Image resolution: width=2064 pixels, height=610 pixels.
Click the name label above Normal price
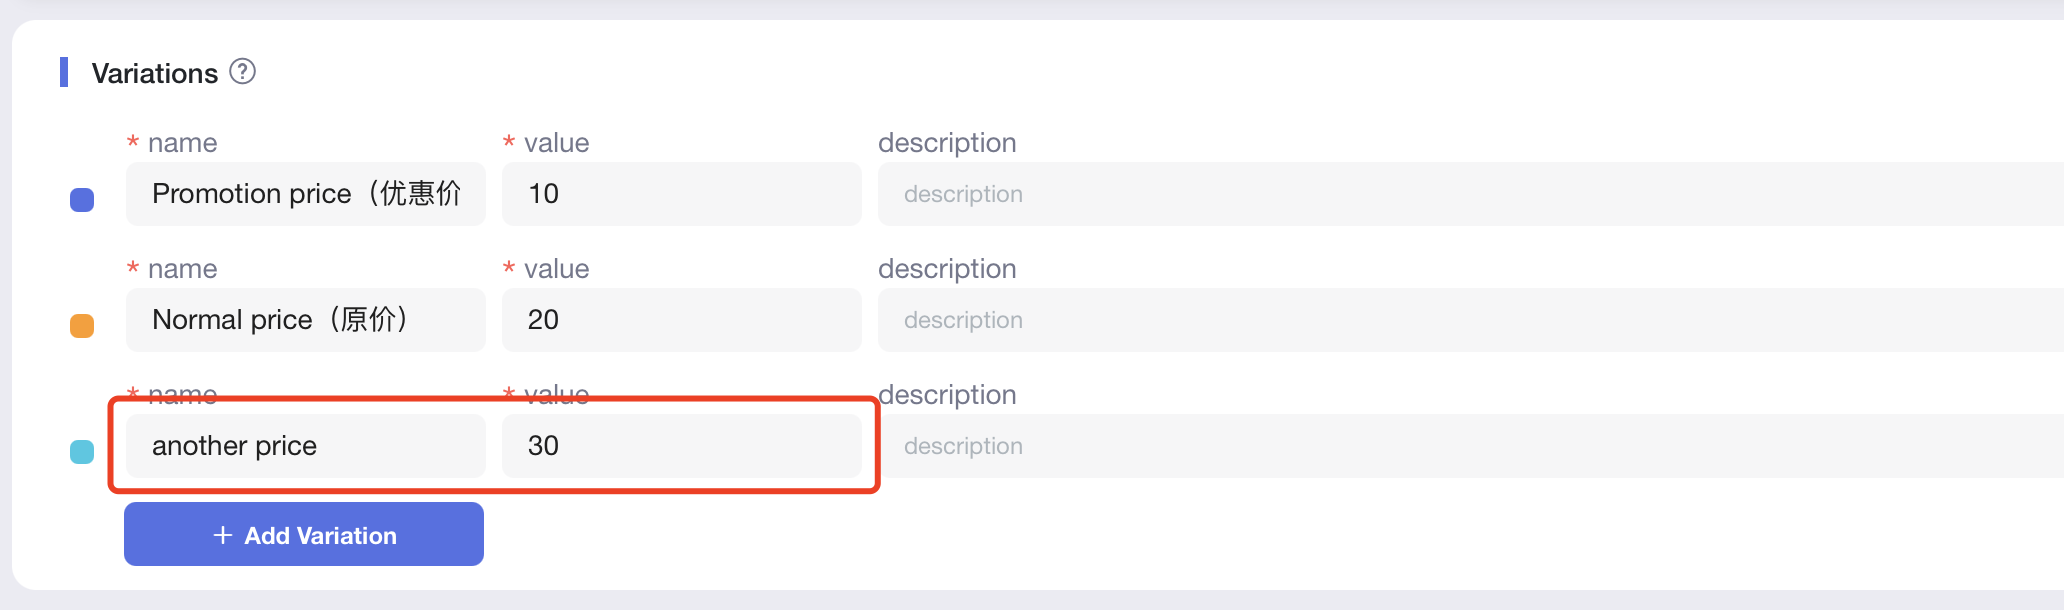pyautogui.click(x=182, y=269)
